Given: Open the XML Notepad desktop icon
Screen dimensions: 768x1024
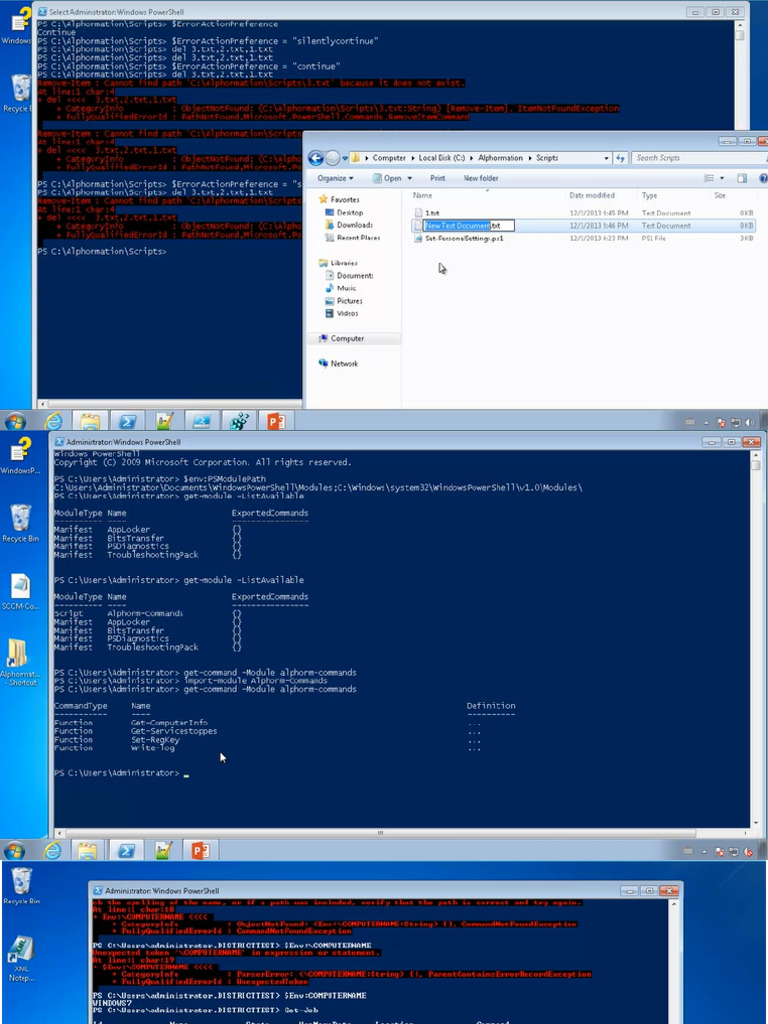Looking at the screenshot, I should point(21,958).
